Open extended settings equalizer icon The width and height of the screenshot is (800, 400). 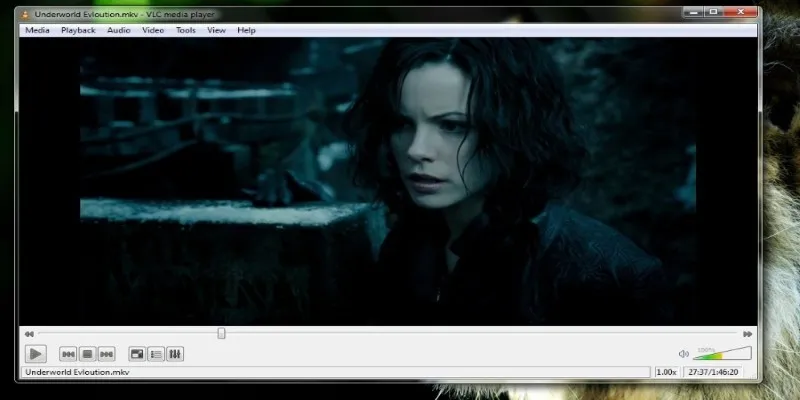click(174, 354)
